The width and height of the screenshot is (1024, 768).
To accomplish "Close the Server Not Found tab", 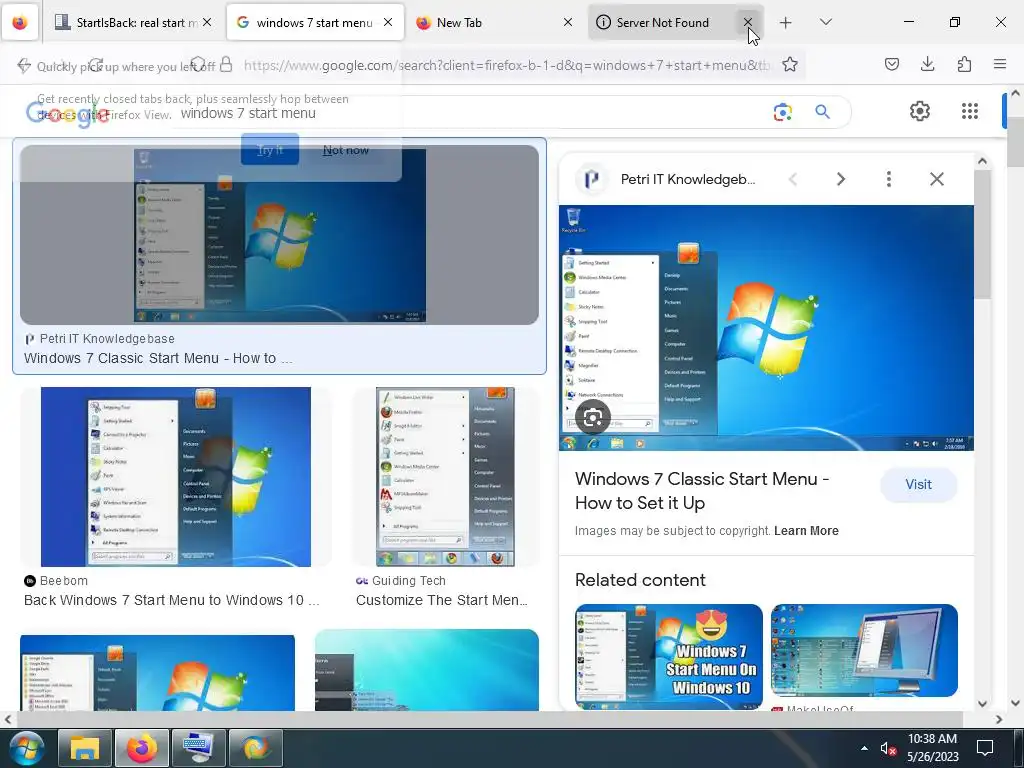I will coord(748,22).
